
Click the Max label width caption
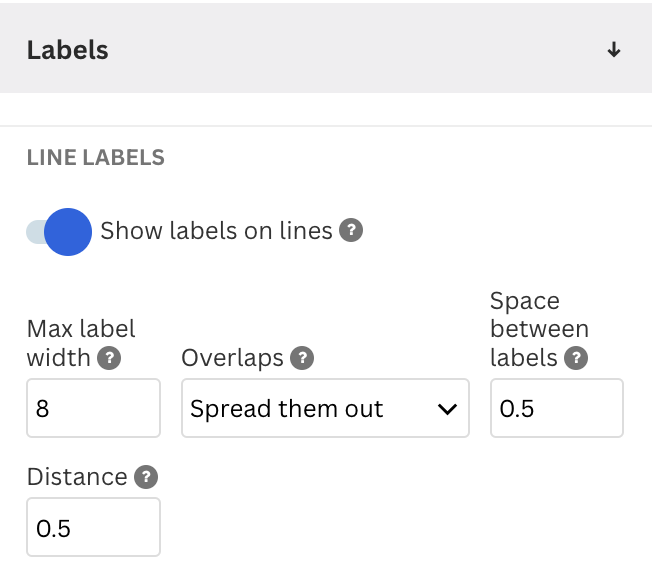(81, 343)
